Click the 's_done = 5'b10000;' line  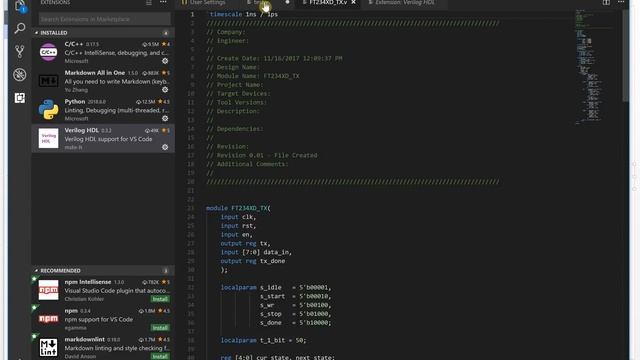[296, 323]
